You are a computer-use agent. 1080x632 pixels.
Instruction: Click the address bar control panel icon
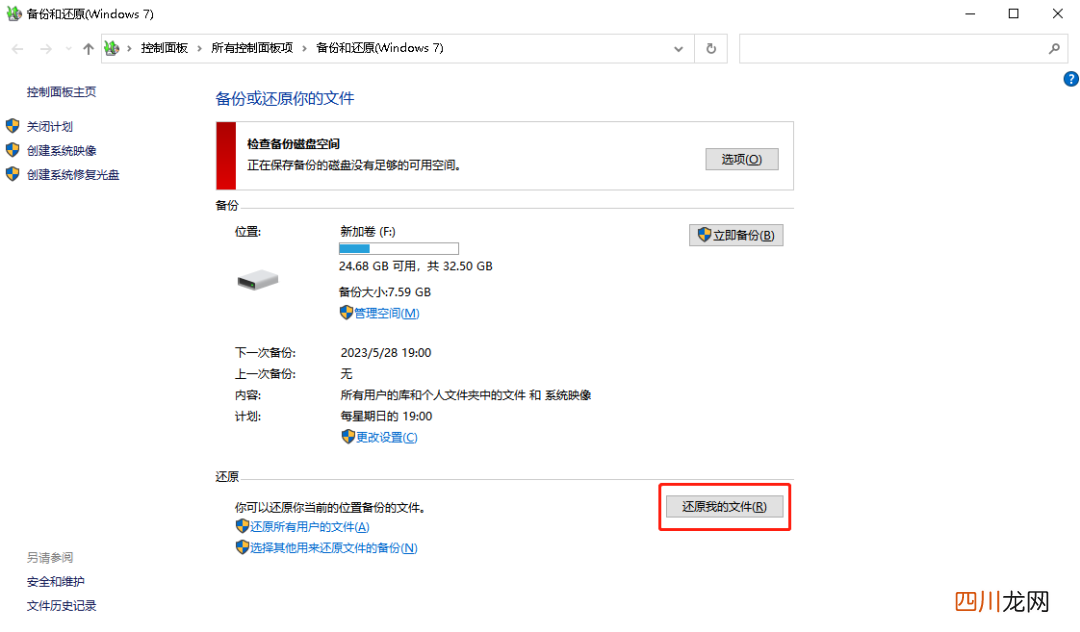click(x=112, y=48)
